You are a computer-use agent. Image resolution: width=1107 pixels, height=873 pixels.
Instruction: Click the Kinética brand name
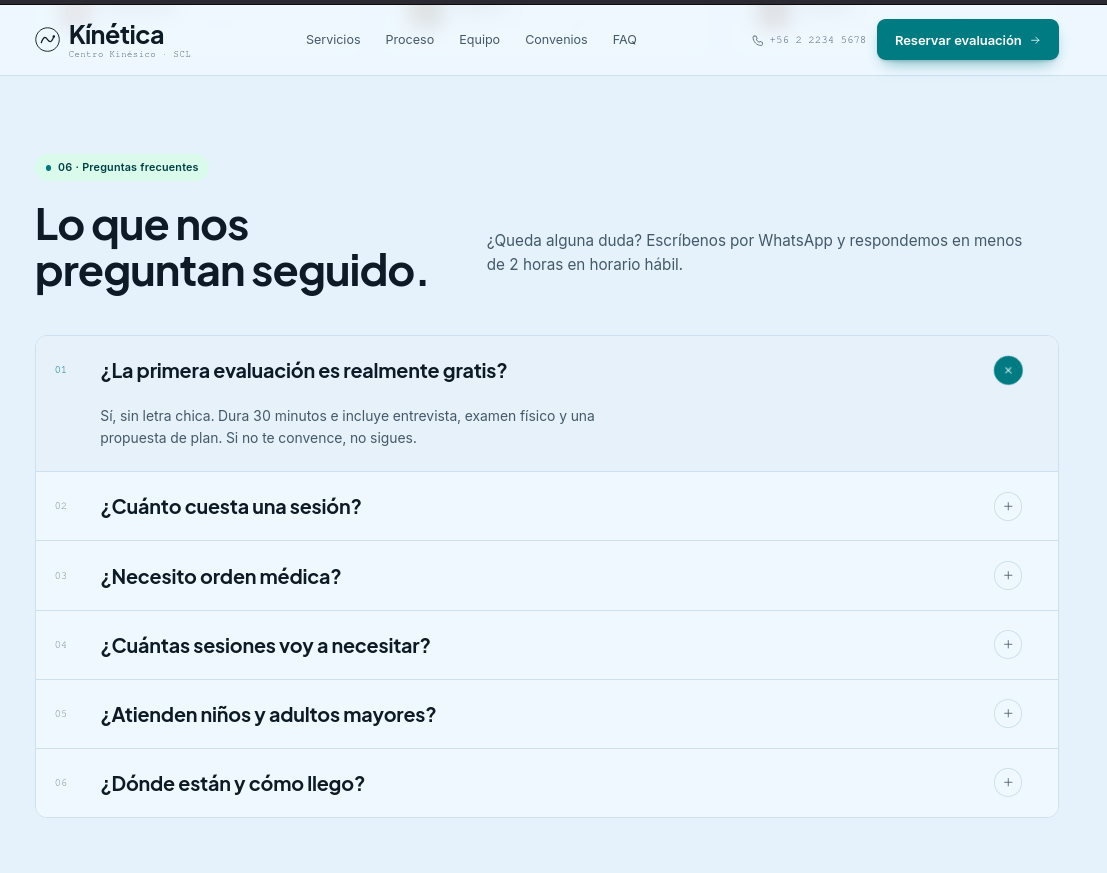(x=116, y=35)
